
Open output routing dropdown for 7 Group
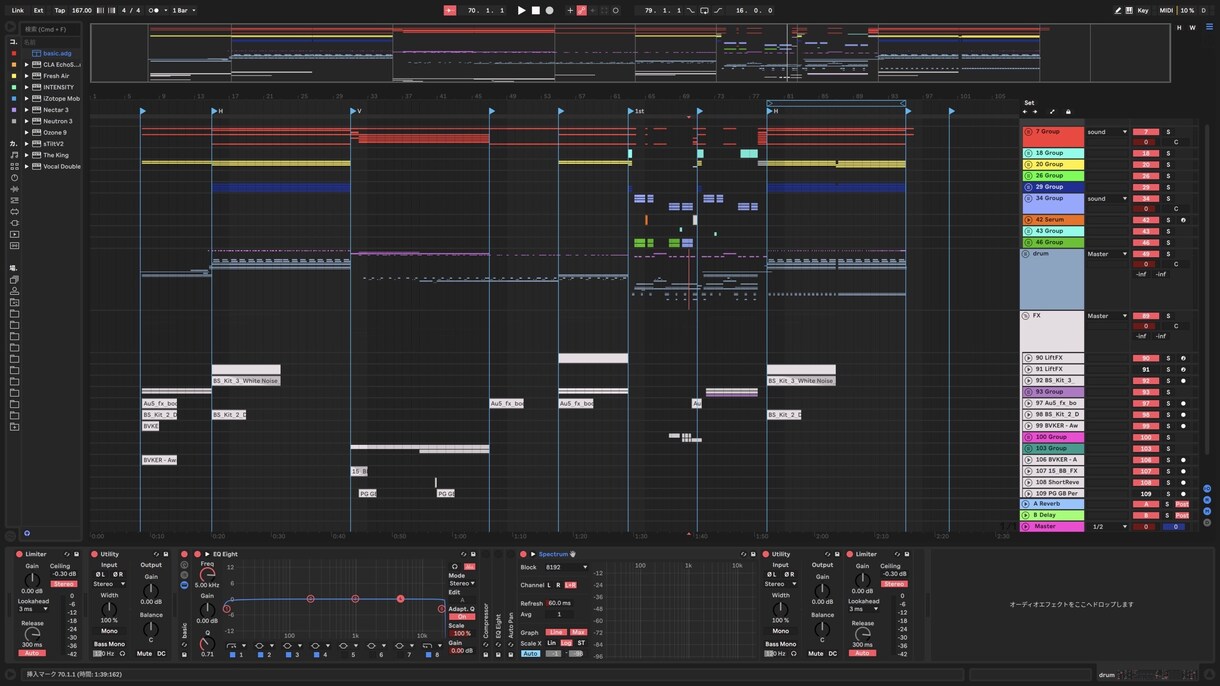[1107, 132]
